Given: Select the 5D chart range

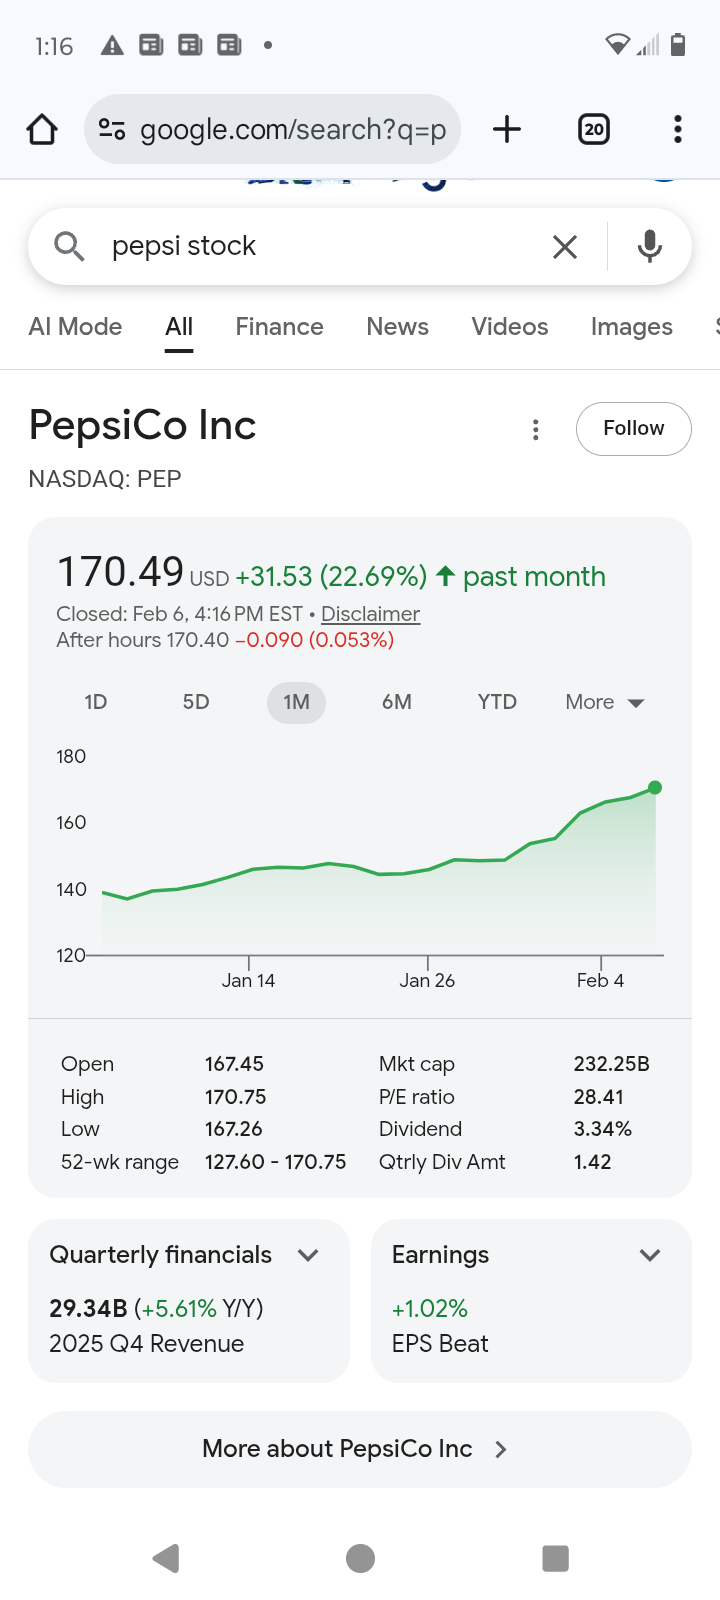Looking at the screenshot, I should (196, 702).
